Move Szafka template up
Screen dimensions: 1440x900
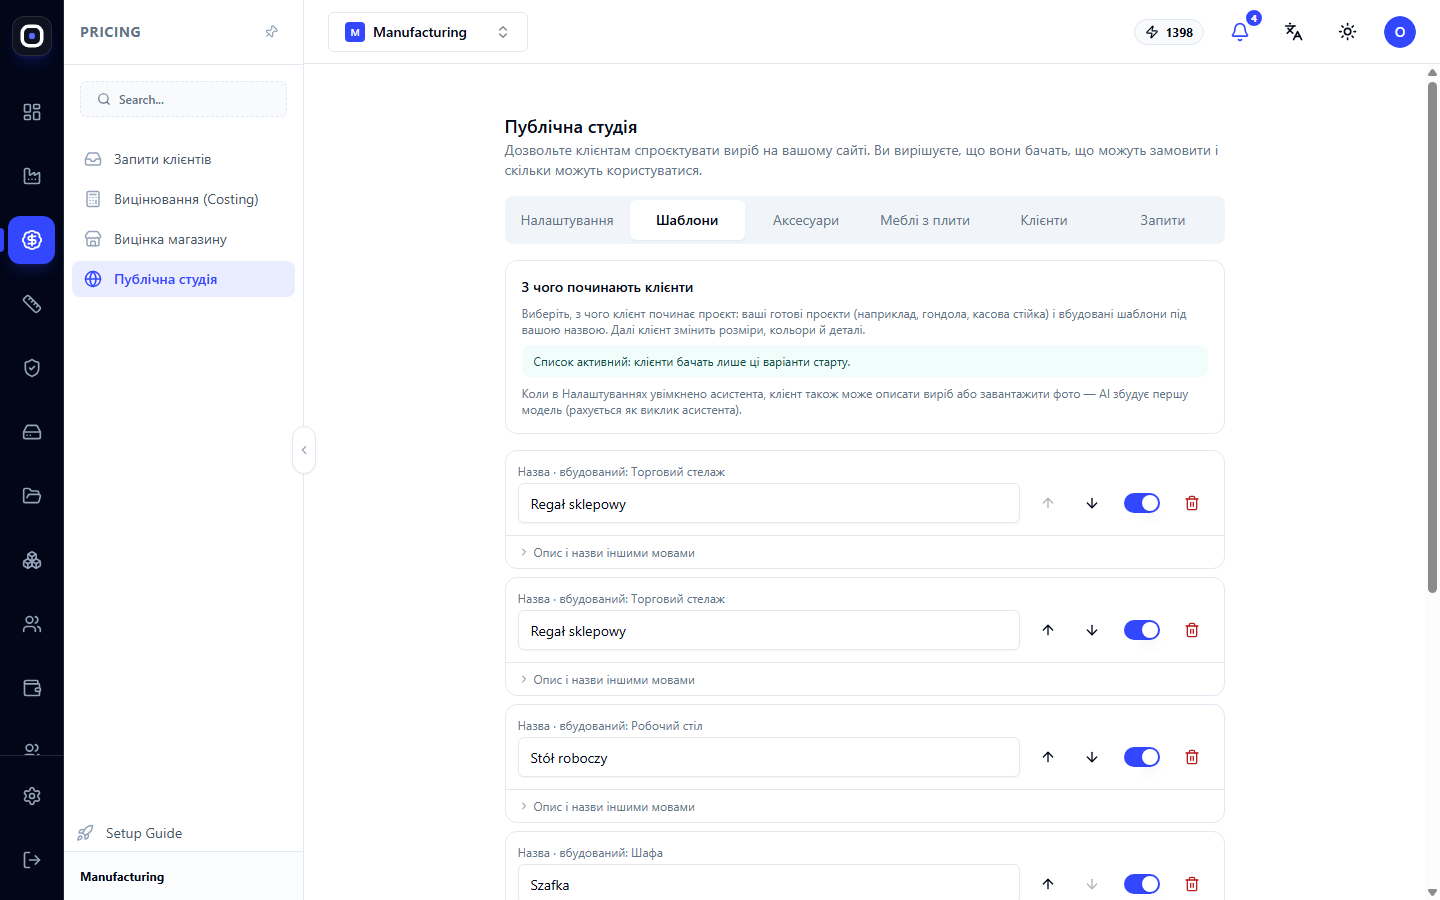(x=1048, y=884)
